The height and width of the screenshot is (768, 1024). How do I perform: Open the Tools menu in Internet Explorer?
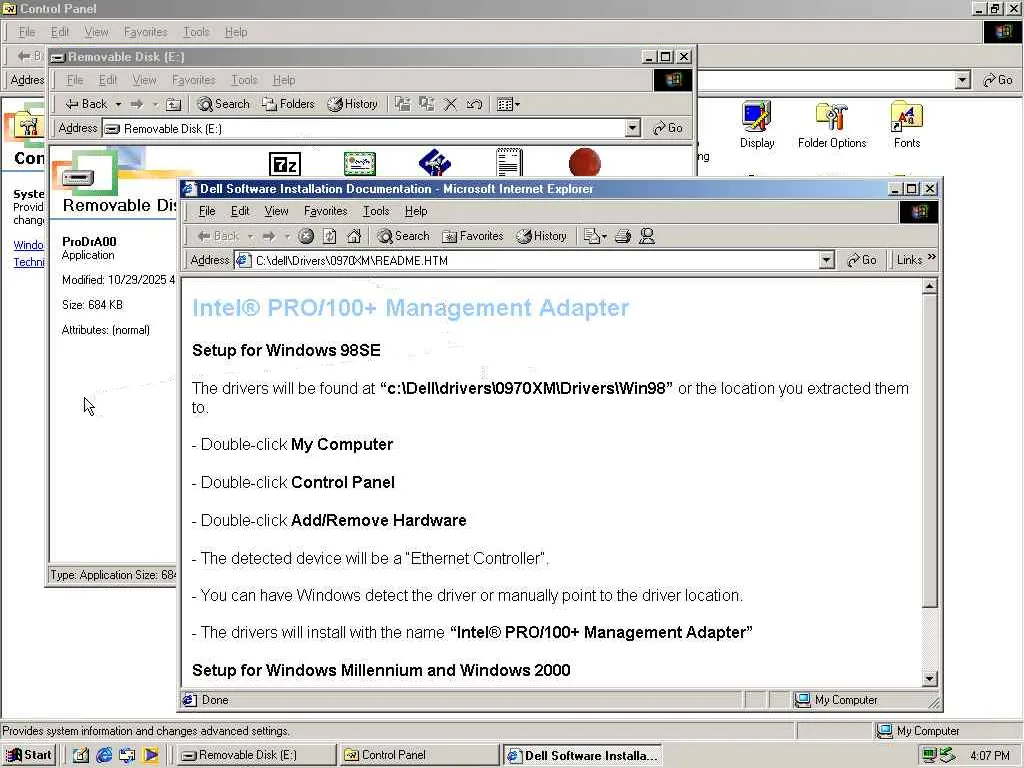[x=376, y=211]
